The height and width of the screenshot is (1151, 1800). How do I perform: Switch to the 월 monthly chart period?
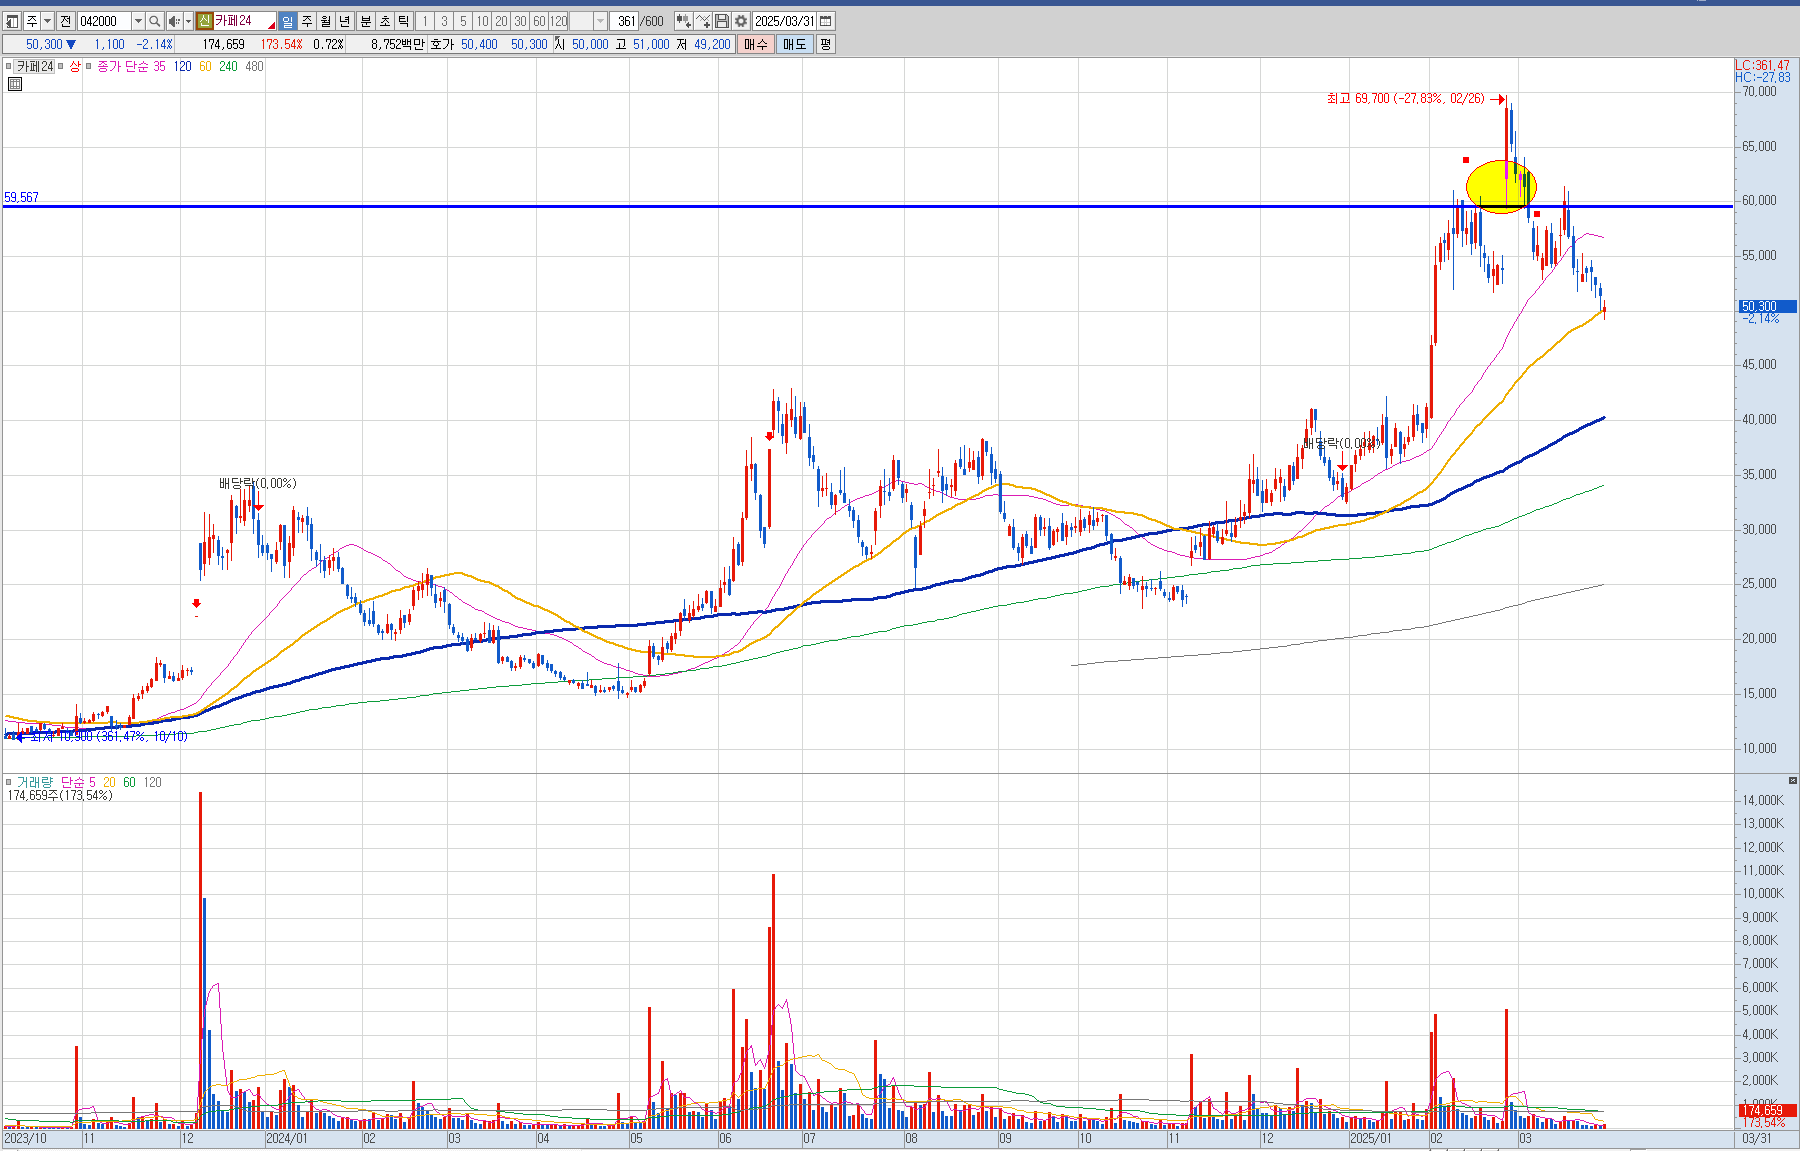pyautogui.click(x=326, y=21)
